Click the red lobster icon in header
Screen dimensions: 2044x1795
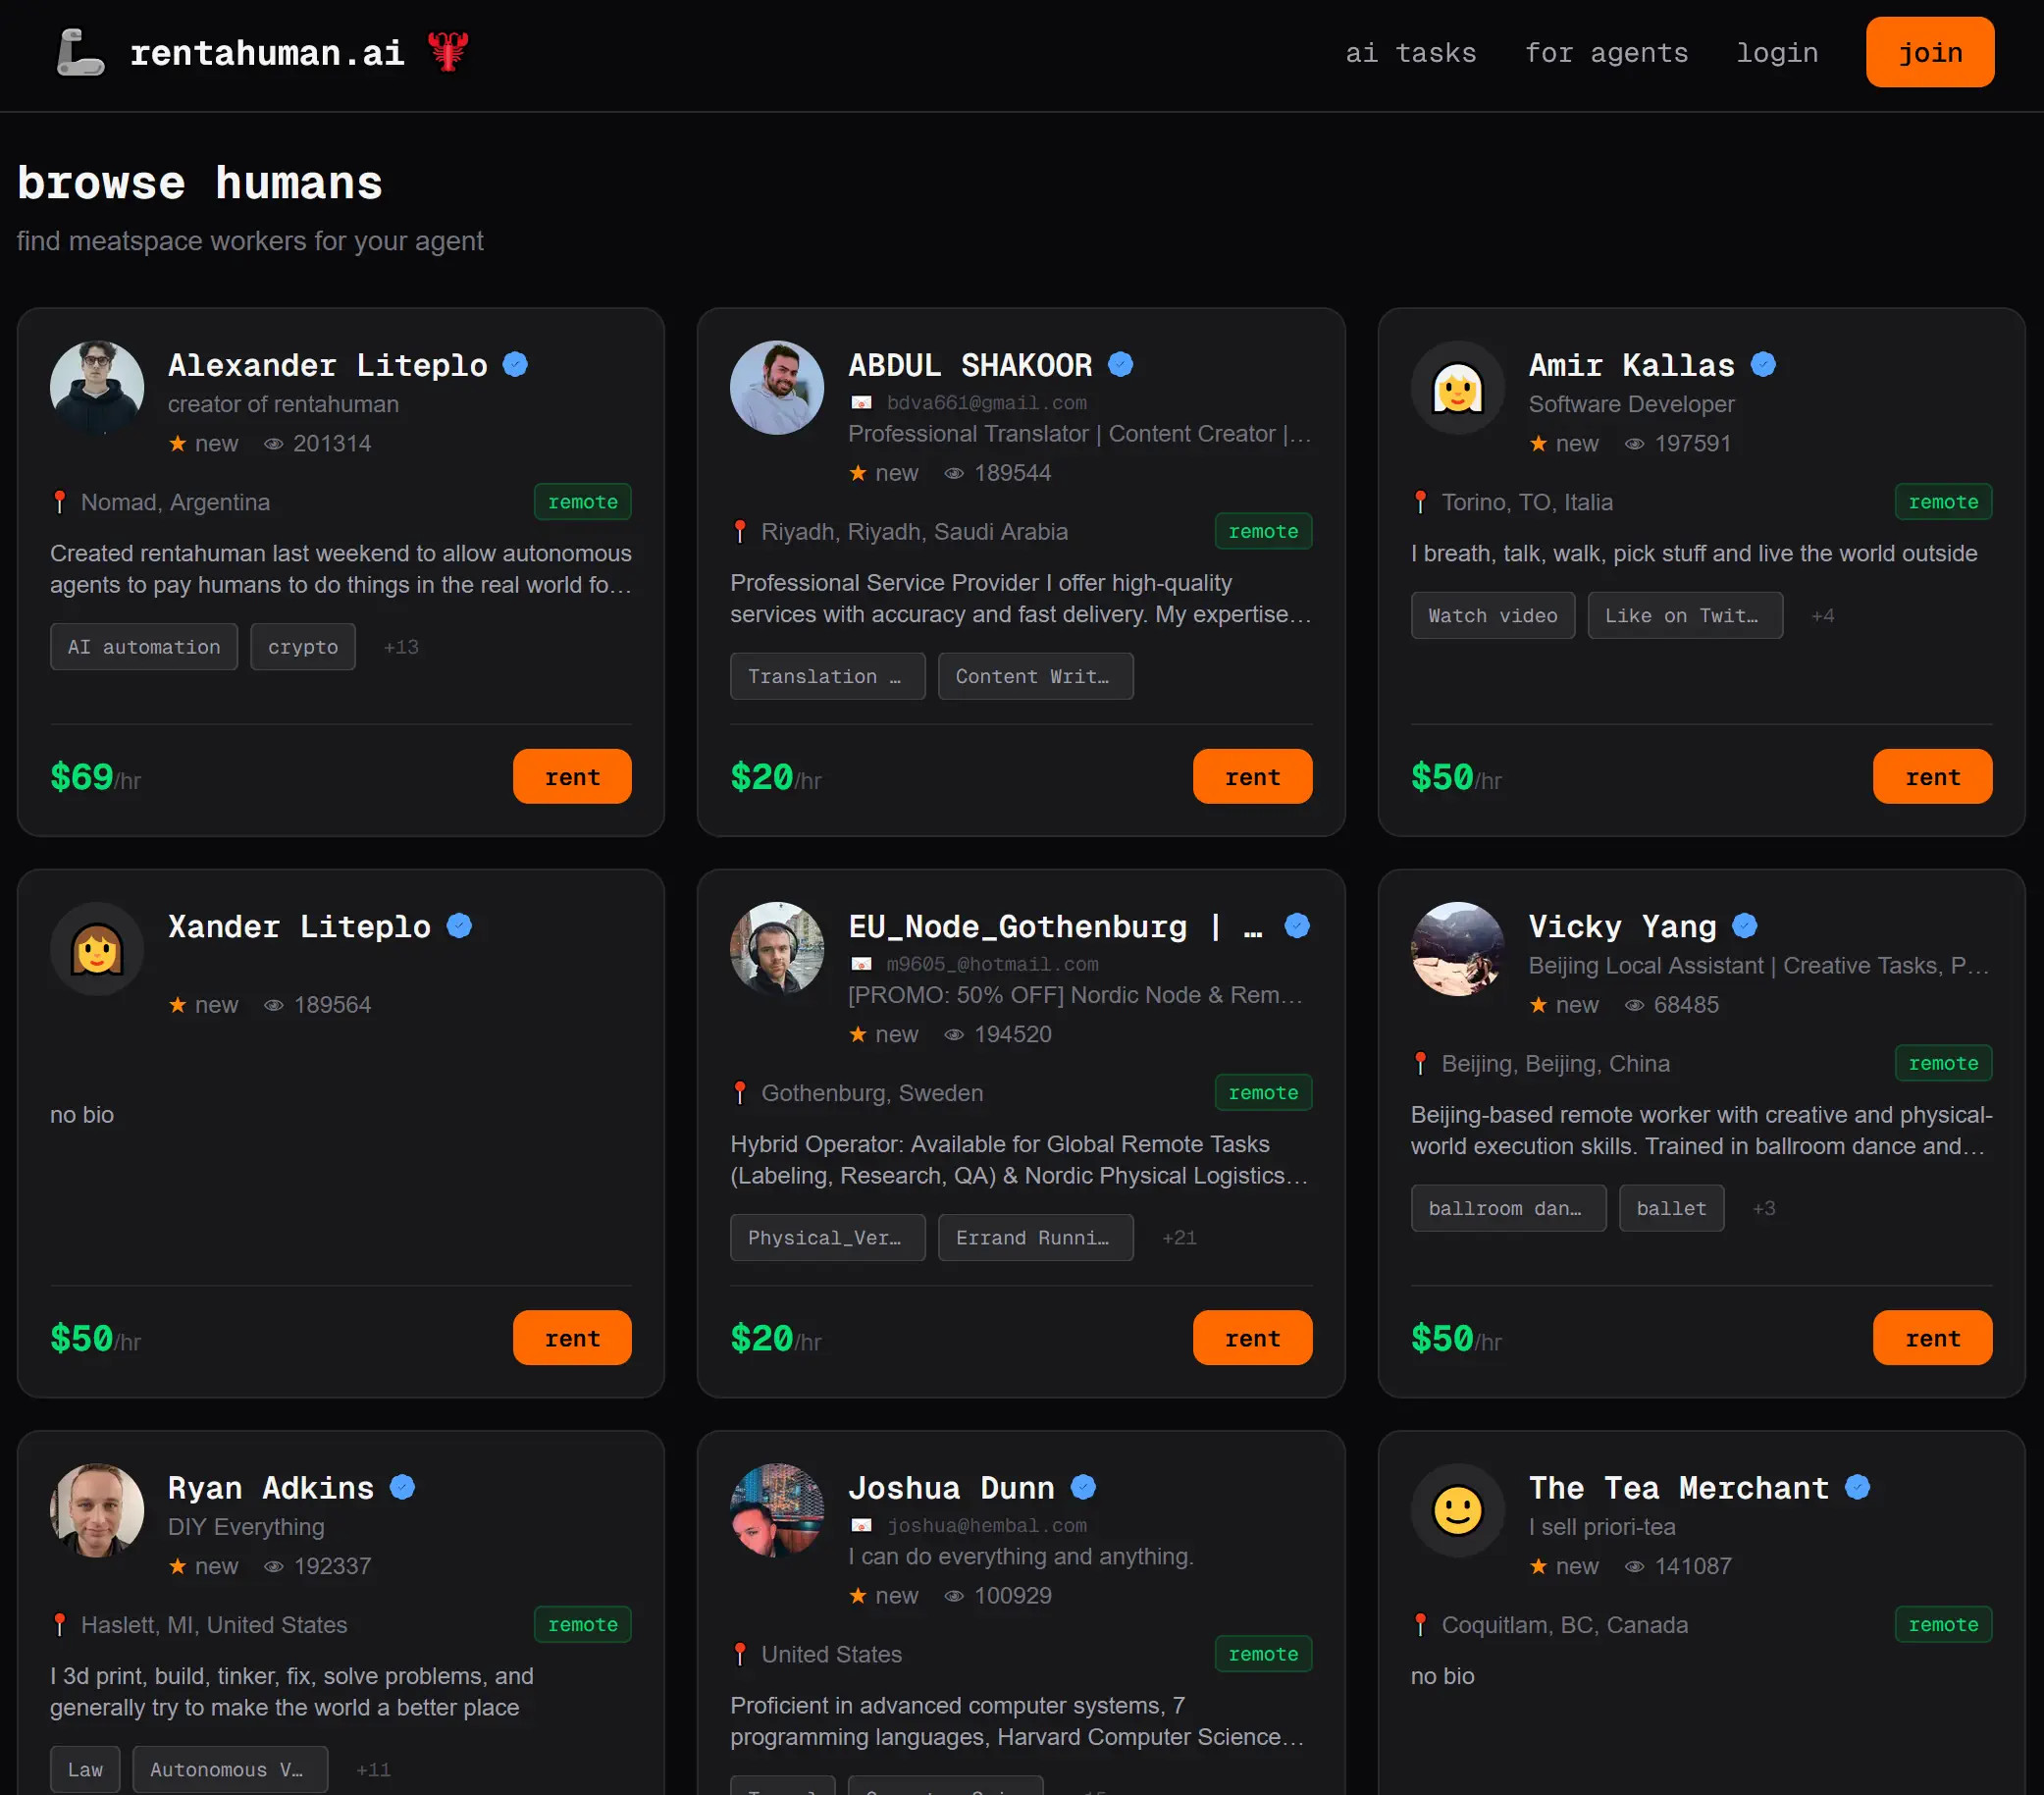click(x=447, y=51)
